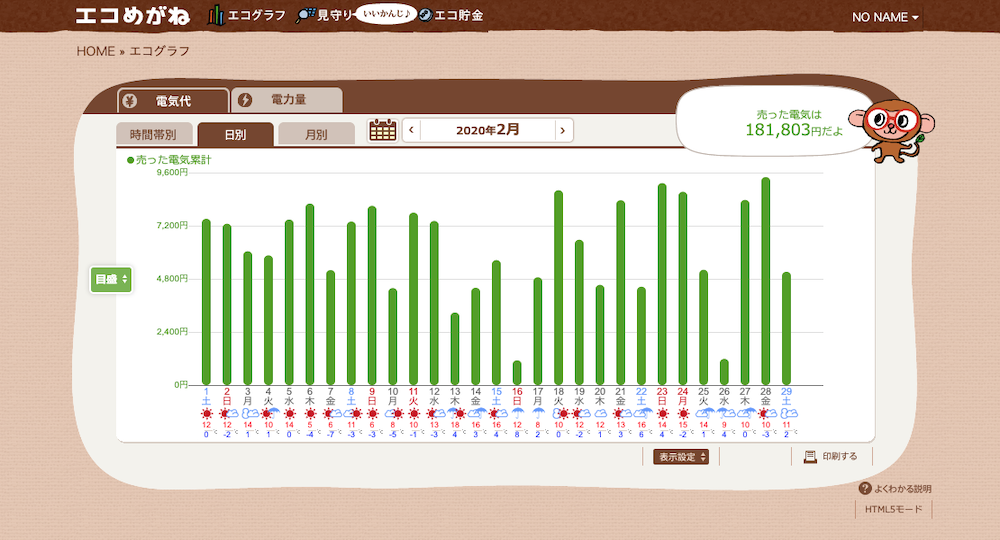
Task: Click the sunny weather icon for day 1
Action: tap(206, 414)
